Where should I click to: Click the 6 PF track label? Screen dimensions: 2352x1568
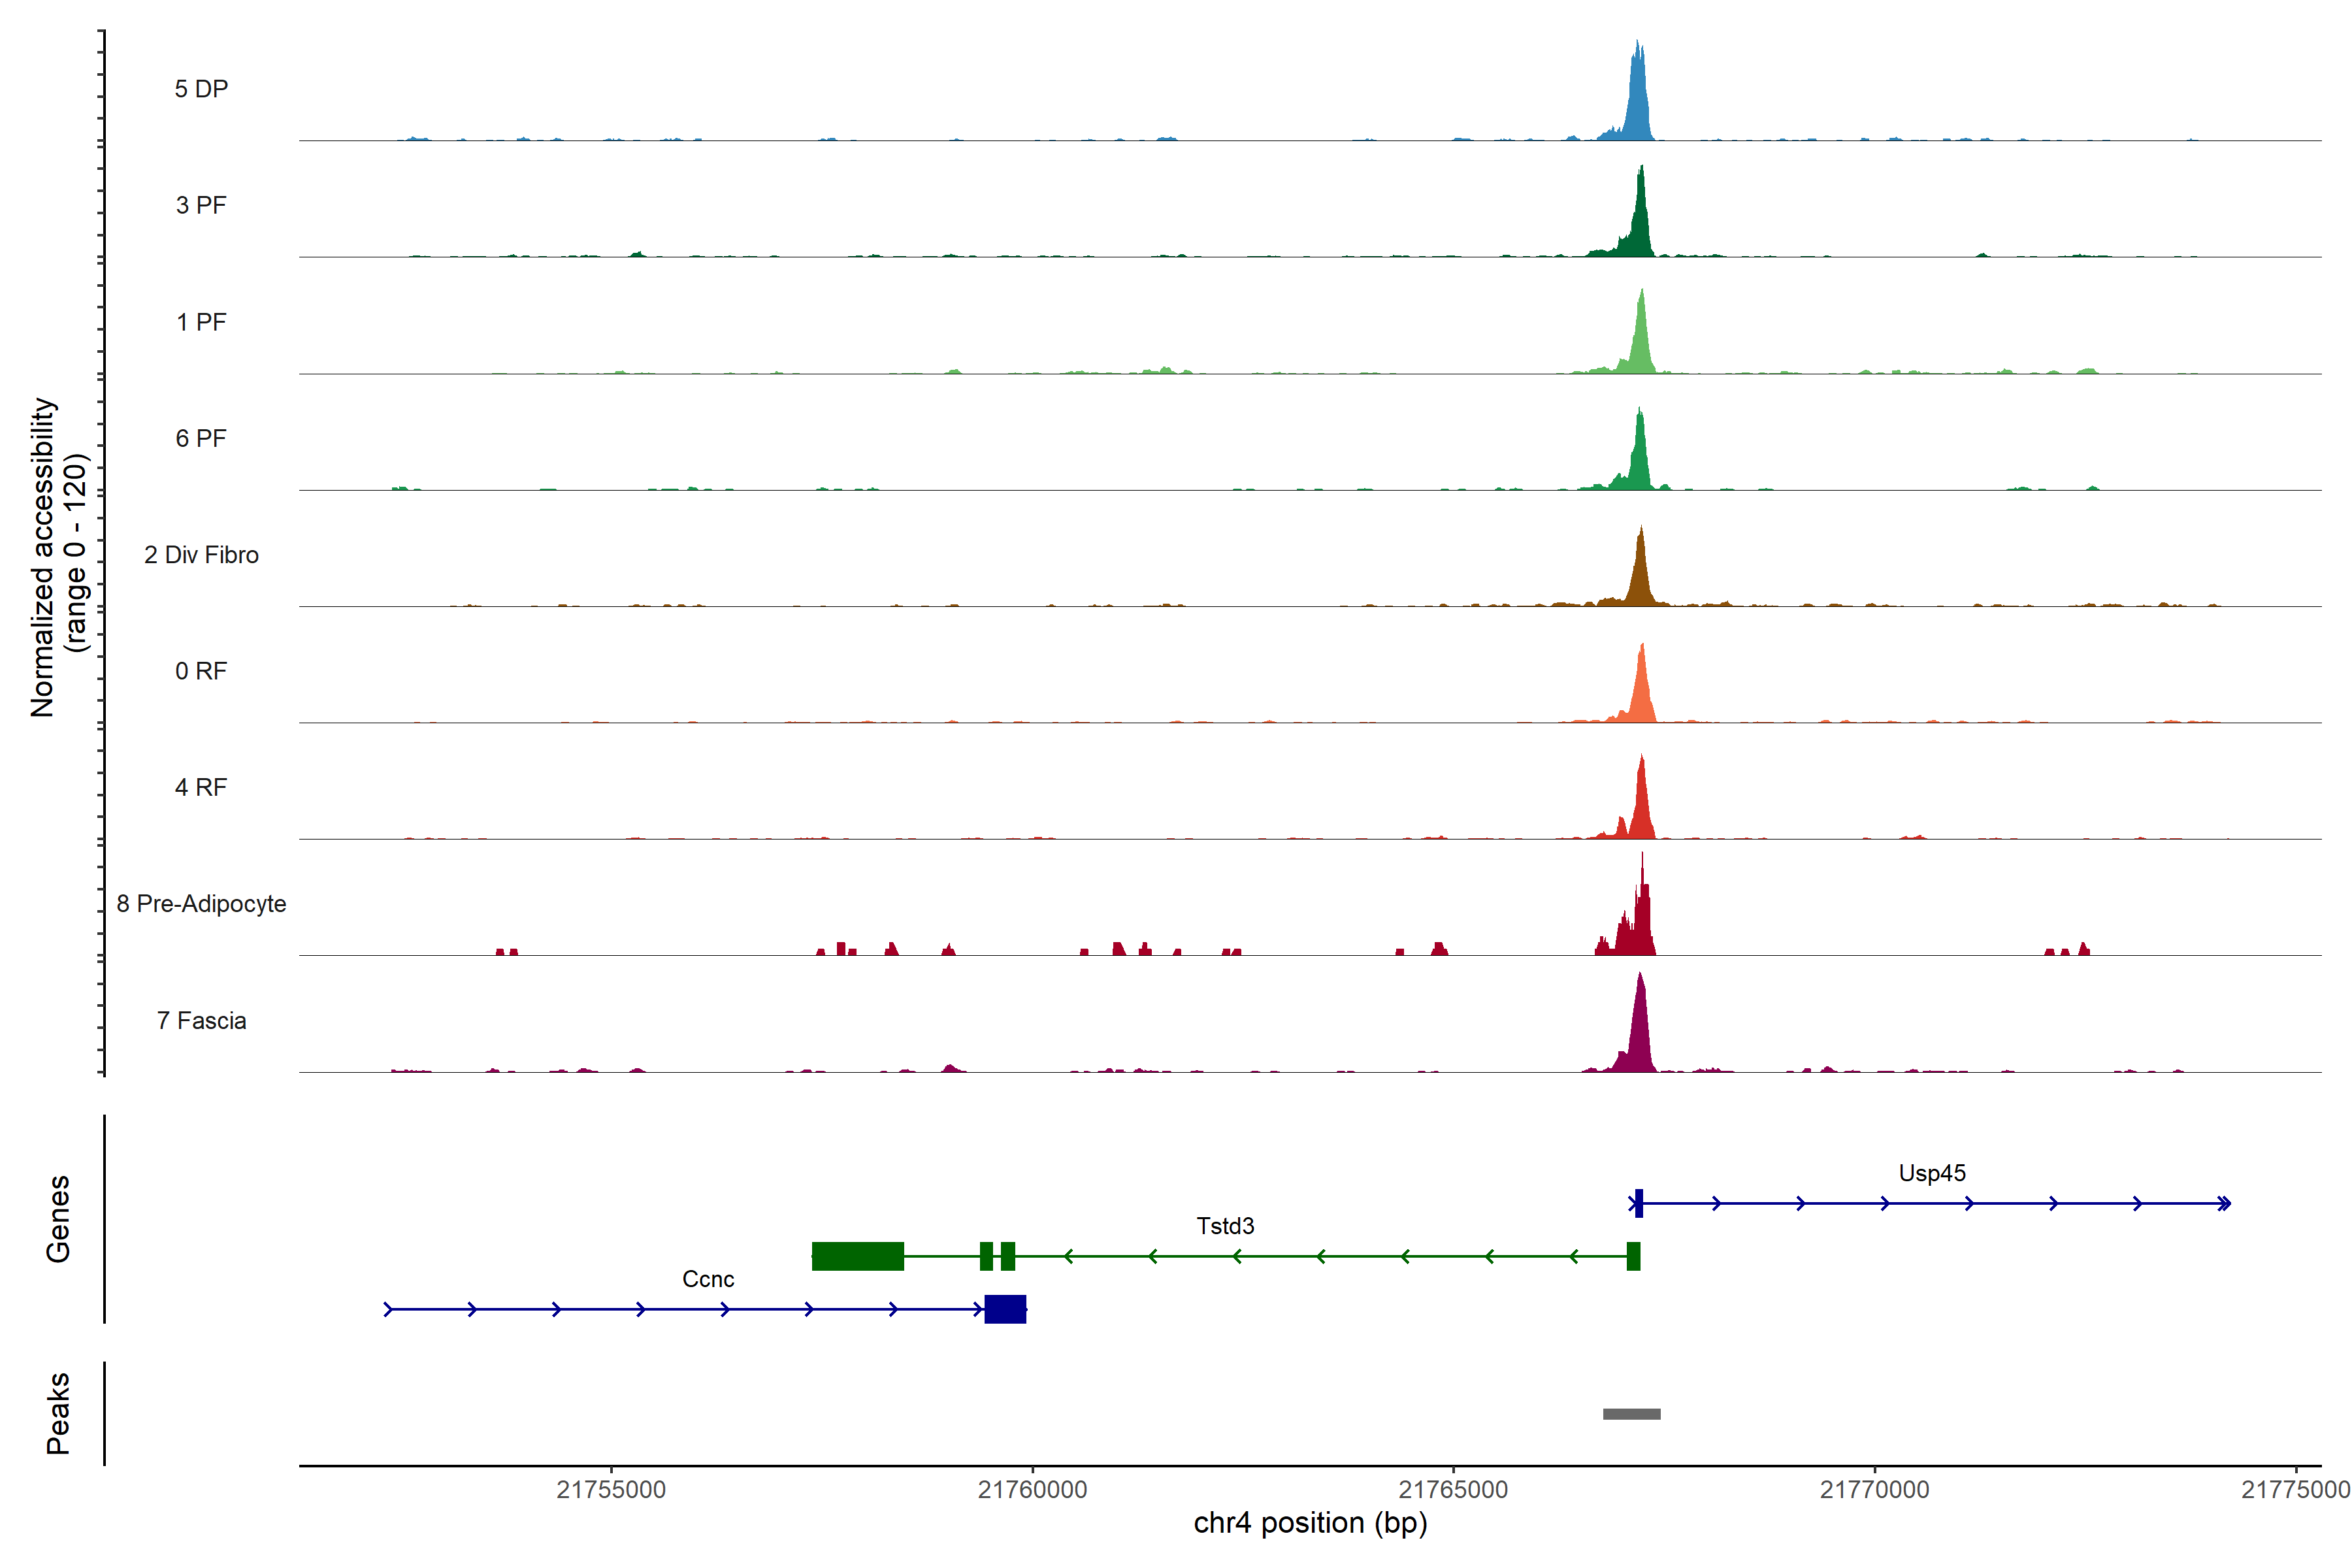tap(201, 438)
